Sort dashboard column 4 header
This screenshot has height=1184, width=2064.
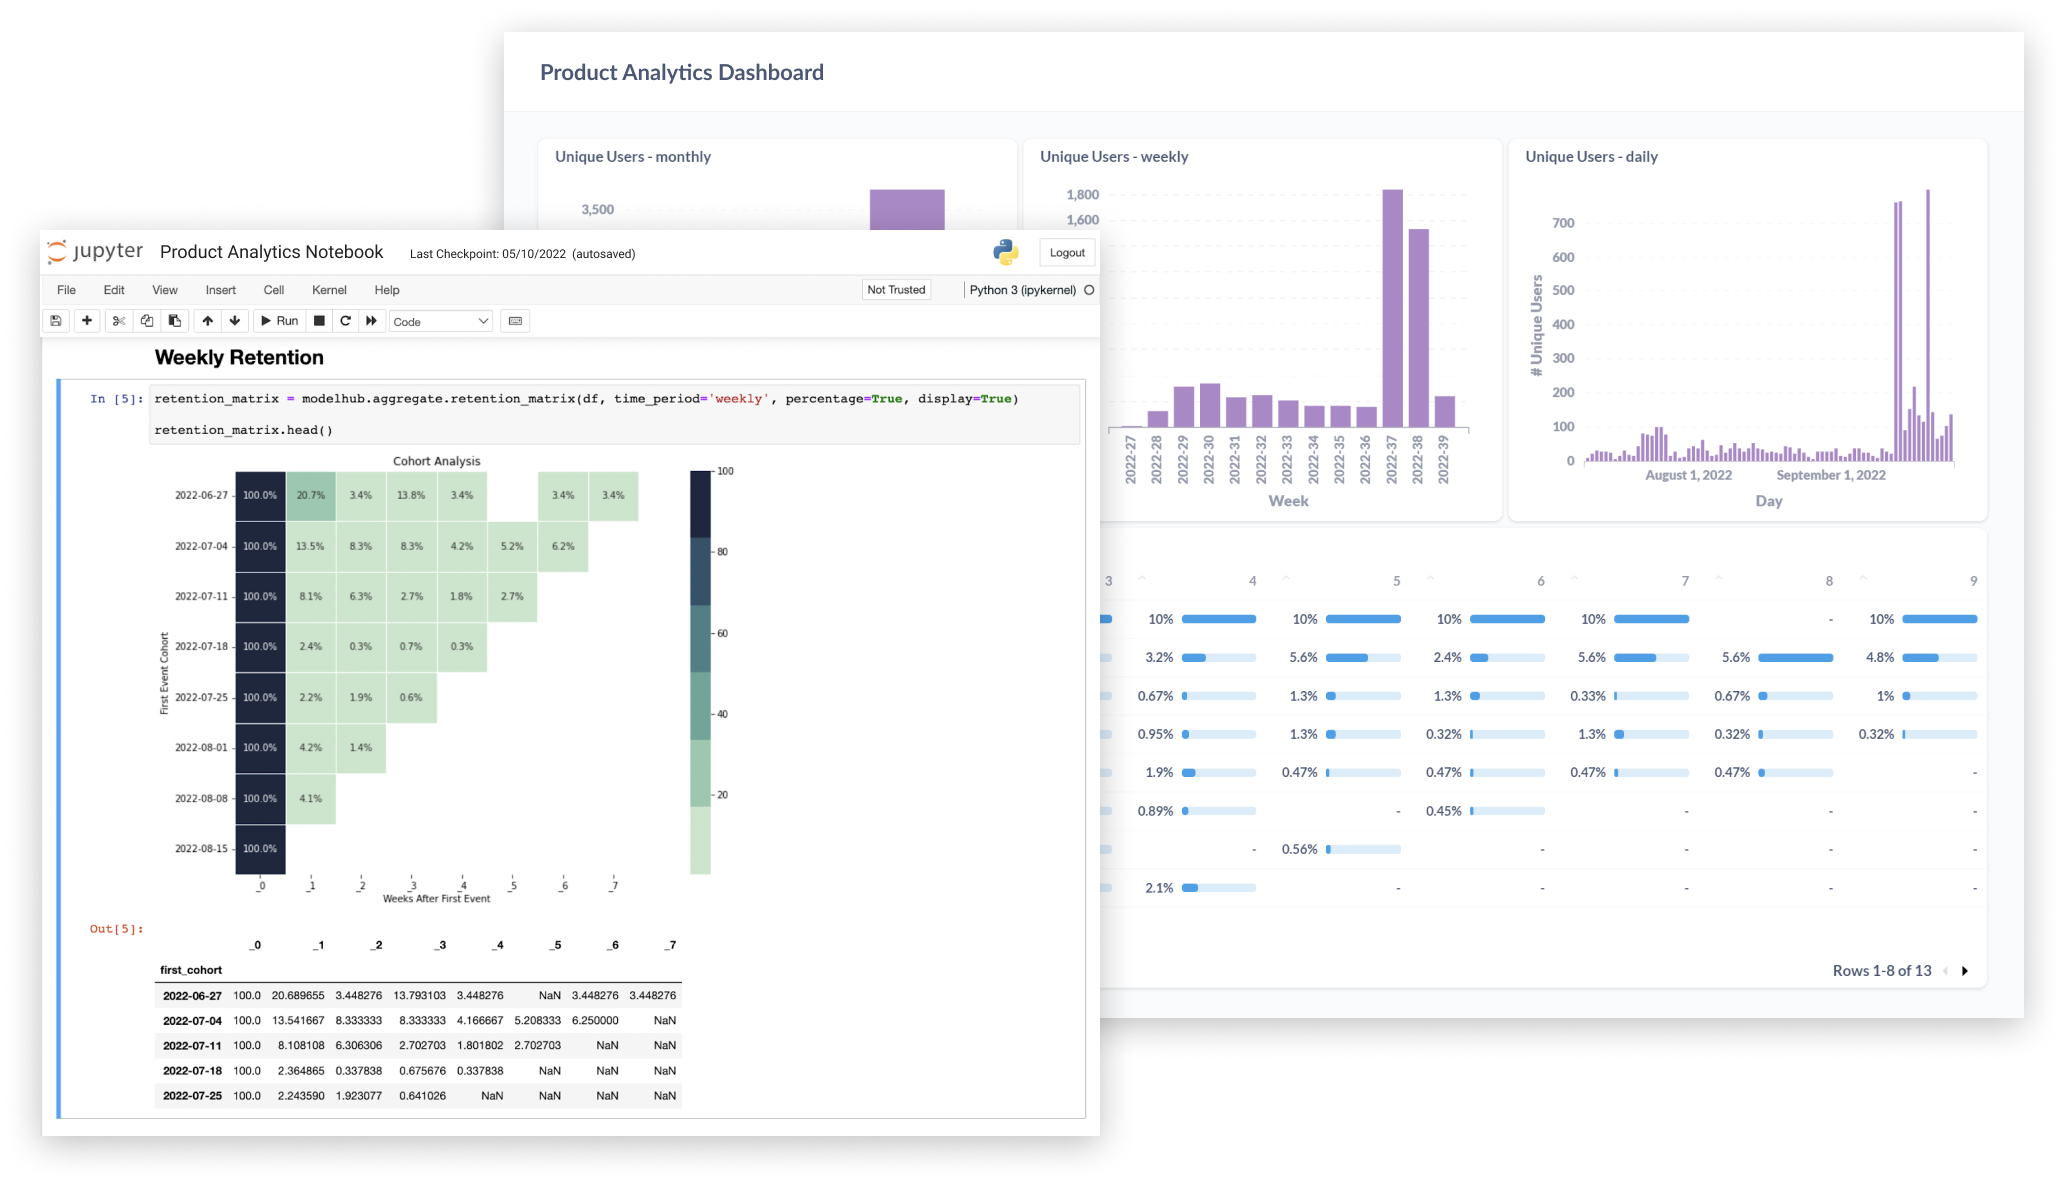click(x=1252, y=581)
